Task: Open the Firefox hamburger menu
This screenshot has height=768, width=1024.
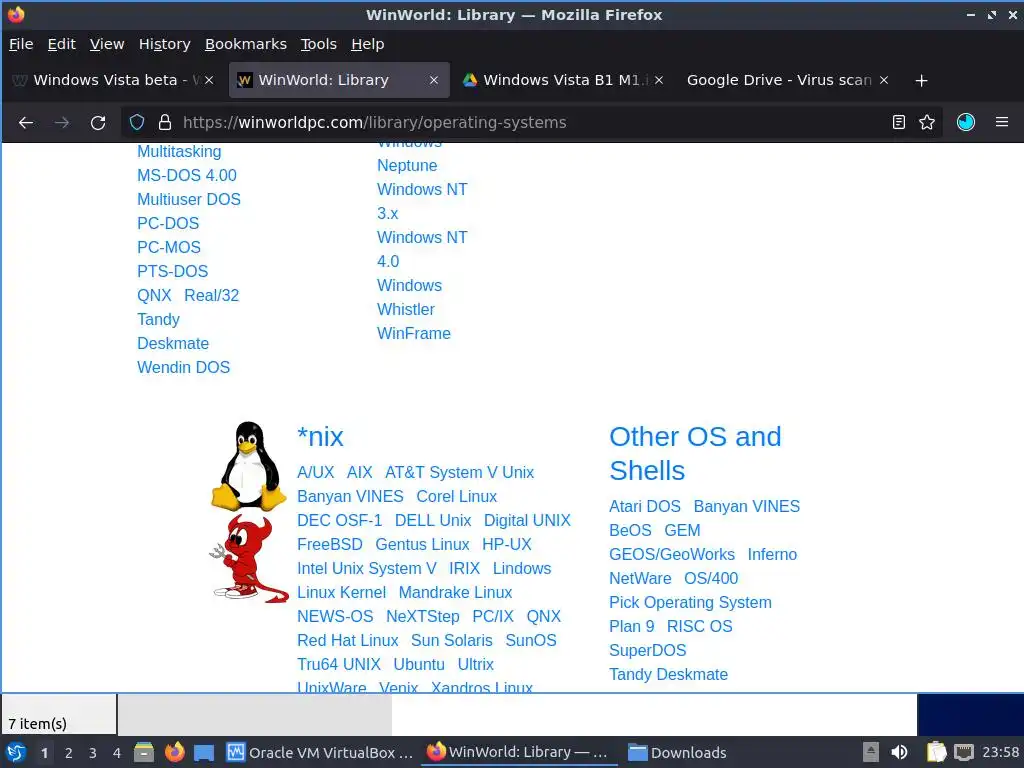Action: [x=1001, y=122]
